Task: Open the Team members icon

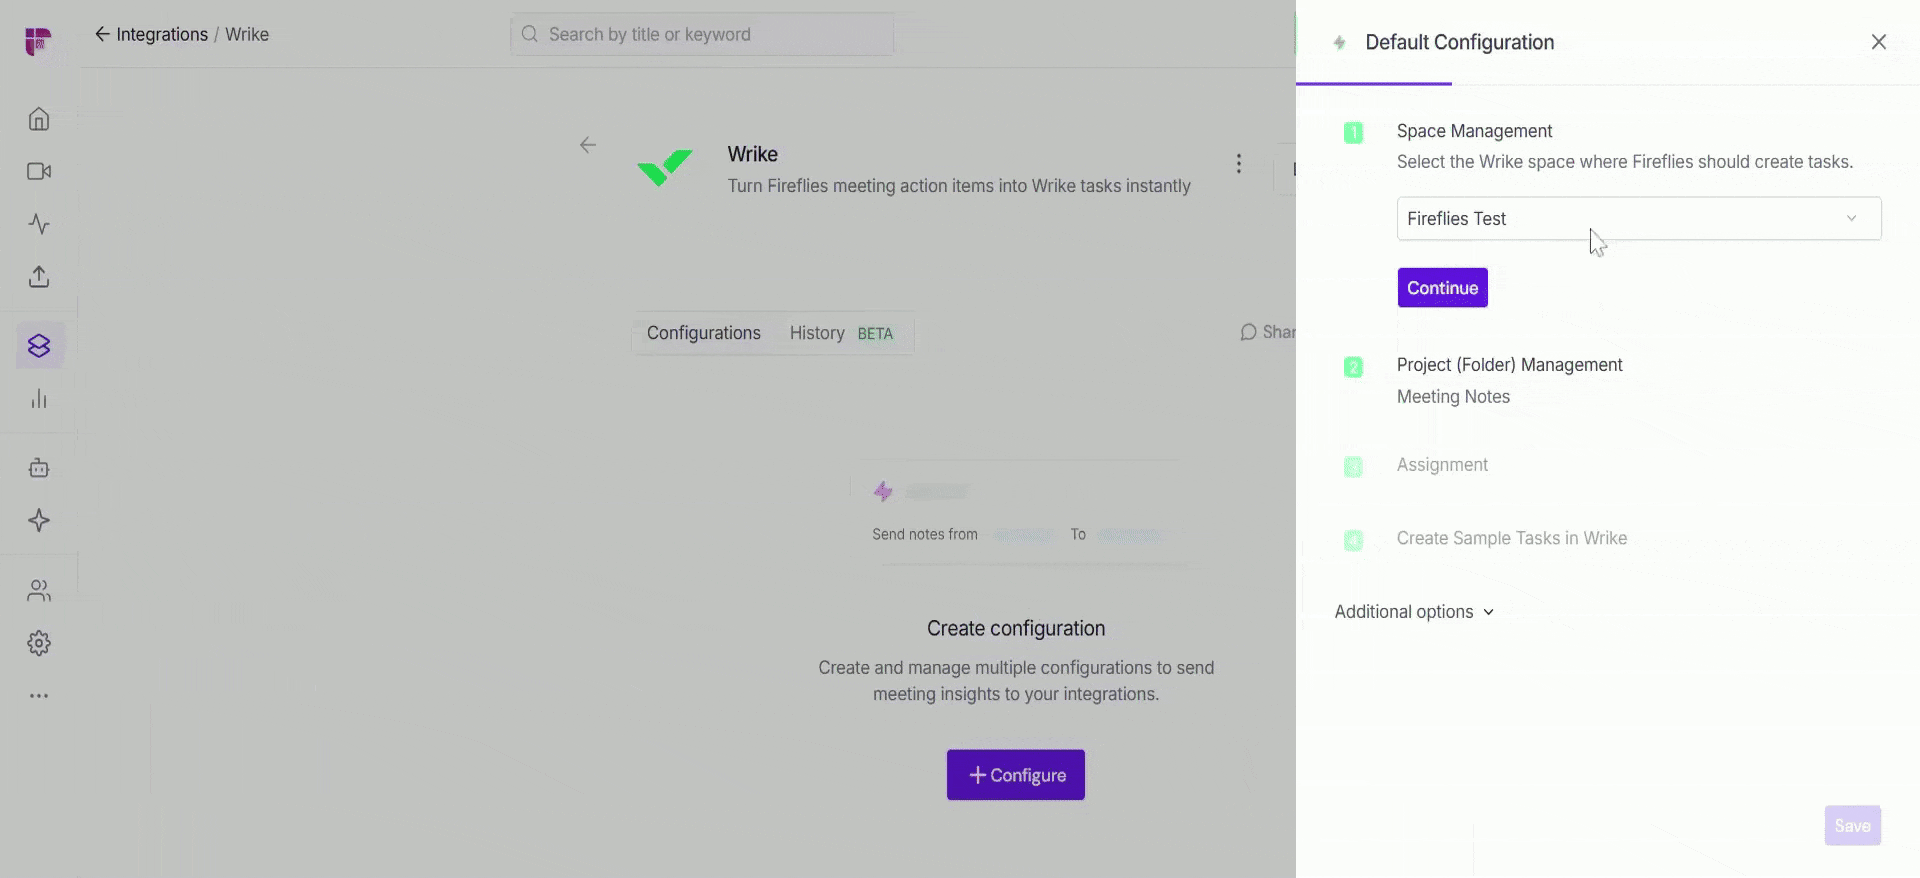Action: pyautogui.click(x=39, y=591)
